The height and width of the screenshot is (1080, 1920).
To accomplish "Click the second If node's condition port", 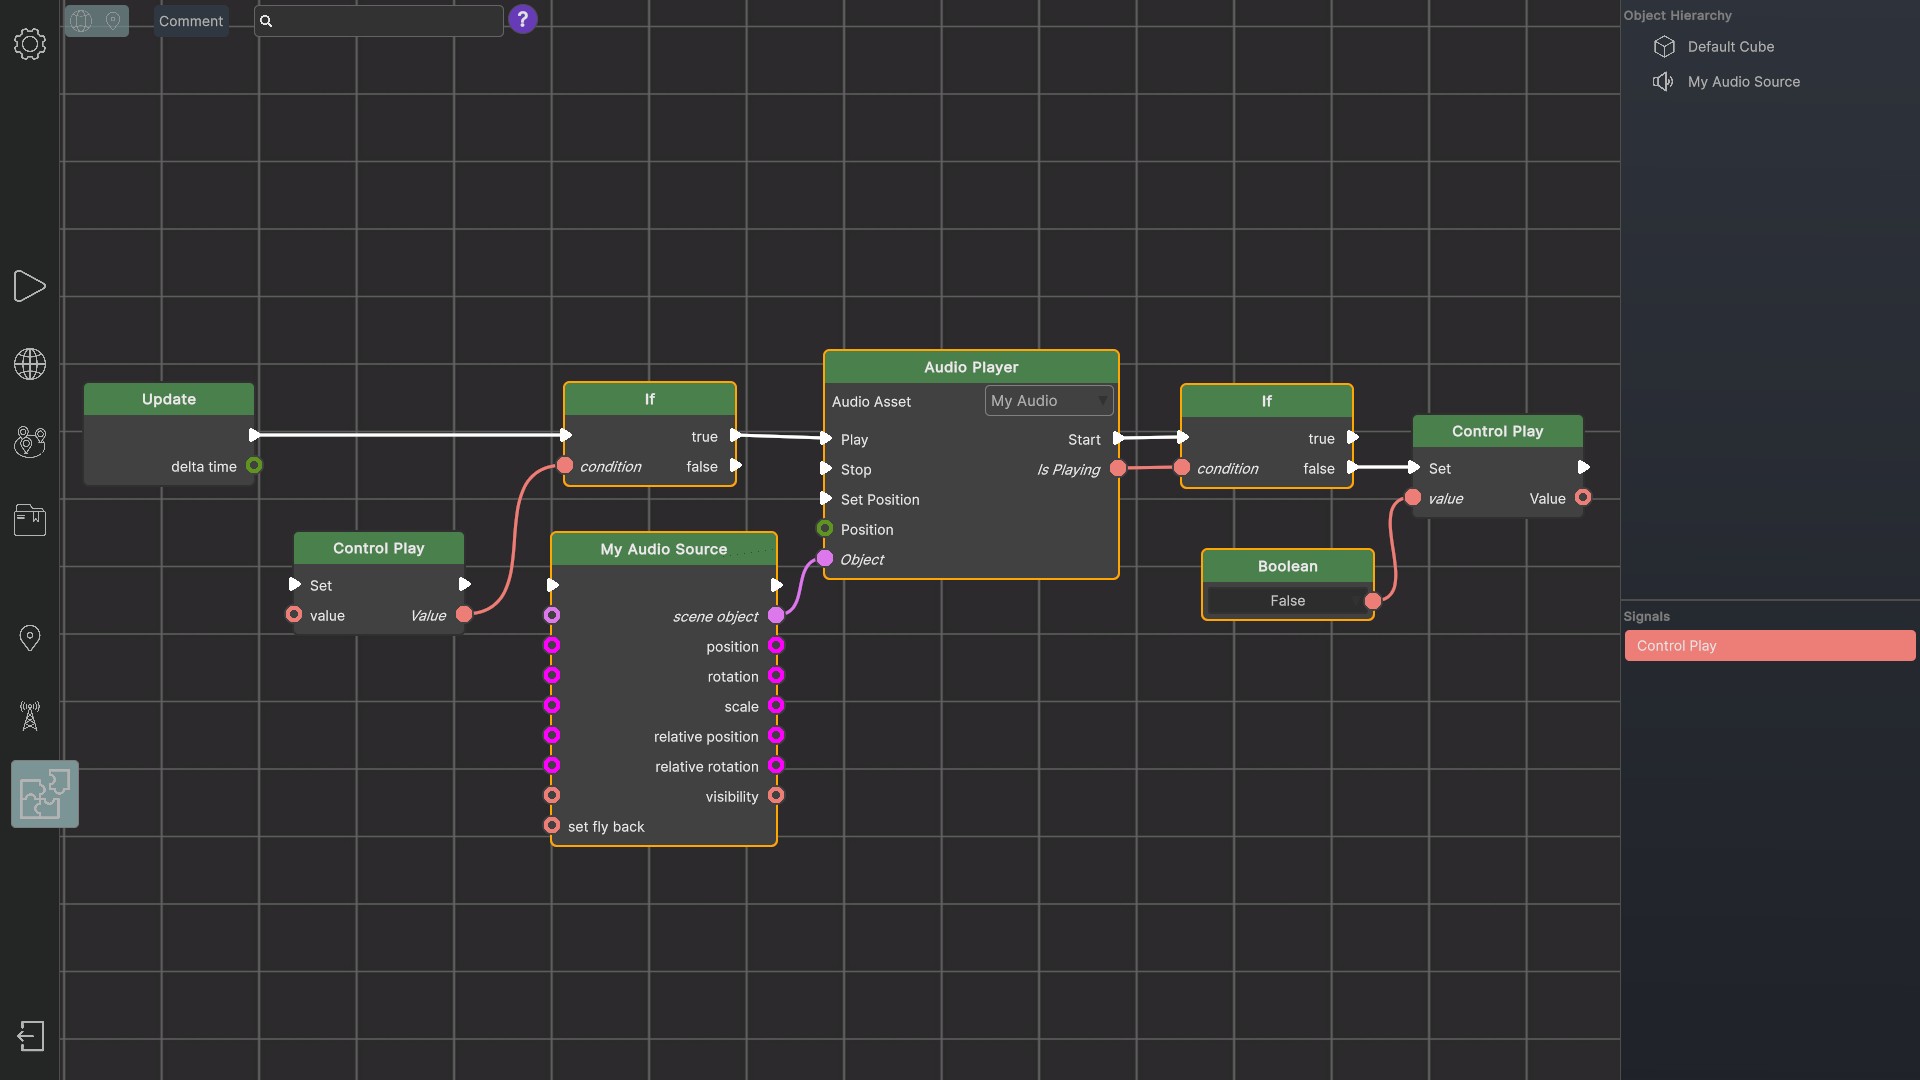I will 1182,467.
